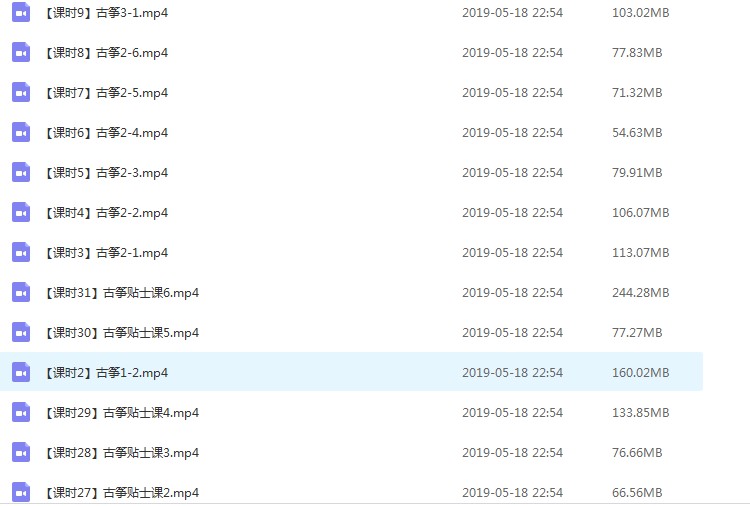750x506 pixels.
Task: Open file 【课时29】古筝贴士课4.mp4
Action: (121, 413)
